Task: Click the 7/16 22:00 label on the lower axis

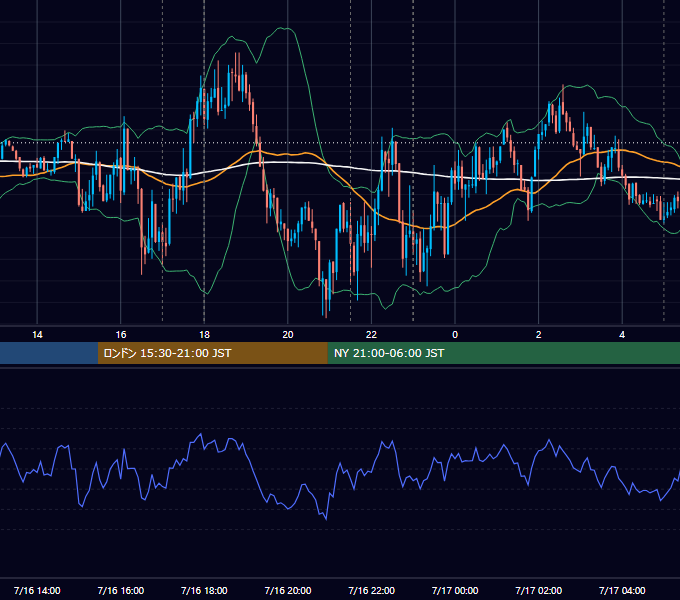Action: (x=371, y=590)
